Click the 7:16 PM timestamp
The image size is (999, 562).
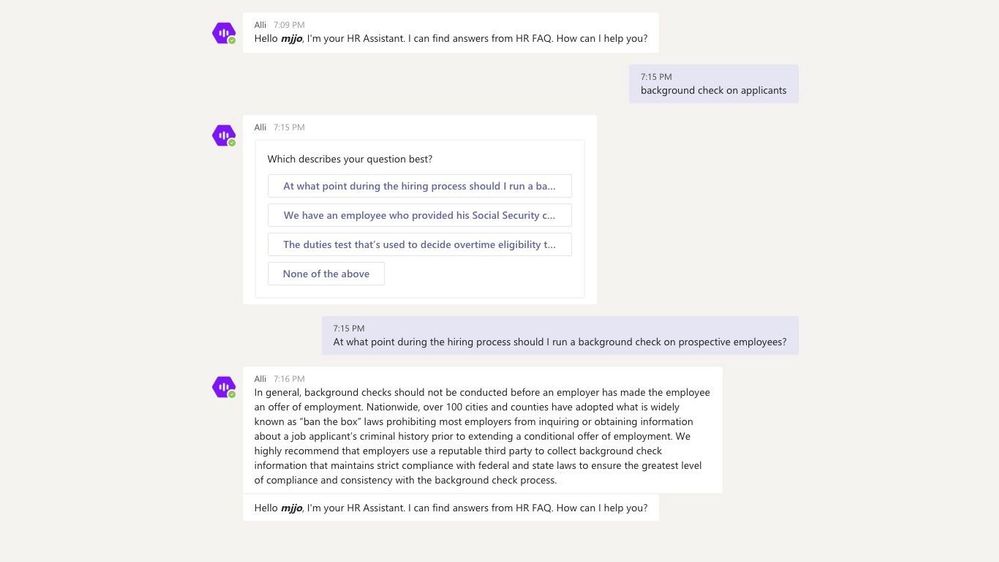click(289, 378)
